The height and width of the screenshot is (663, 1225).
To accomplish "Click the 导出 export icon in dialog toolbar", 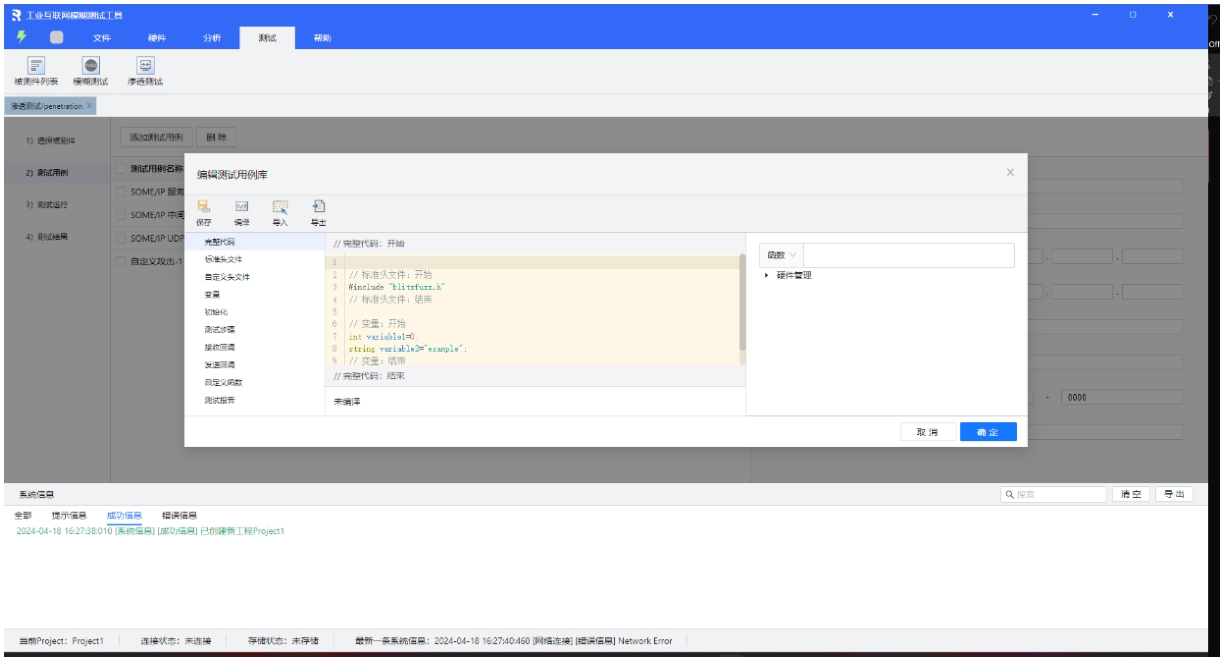I will pos(318,206).
